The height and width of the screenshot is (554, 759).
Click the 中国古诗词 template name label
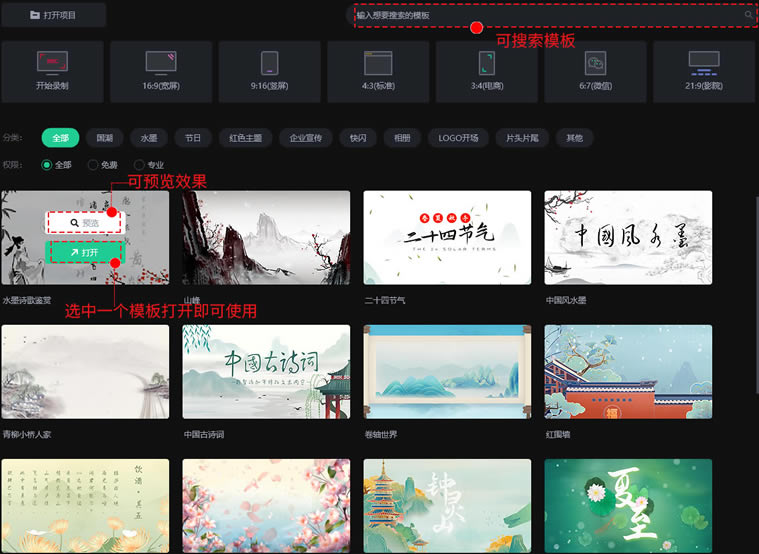point(204,434)
